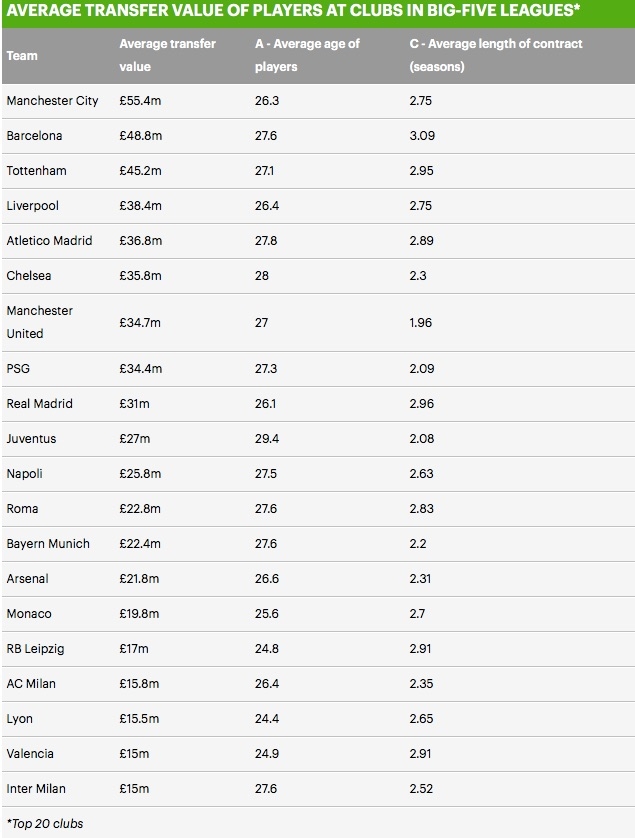Select Real Madrid's £31m value

134,404
